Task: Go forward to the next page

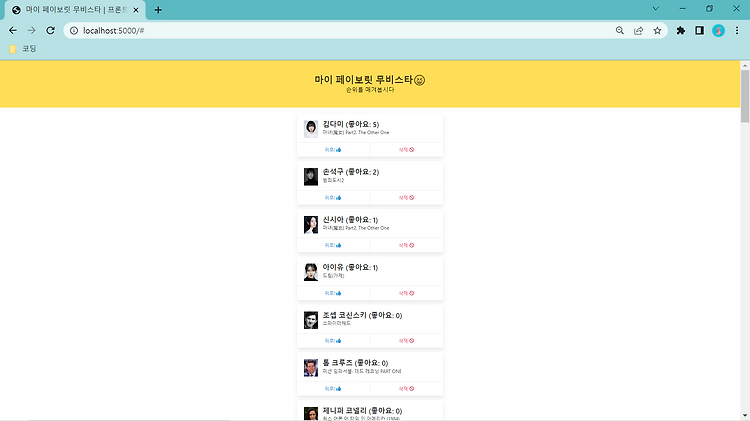Action: [32, 31]
